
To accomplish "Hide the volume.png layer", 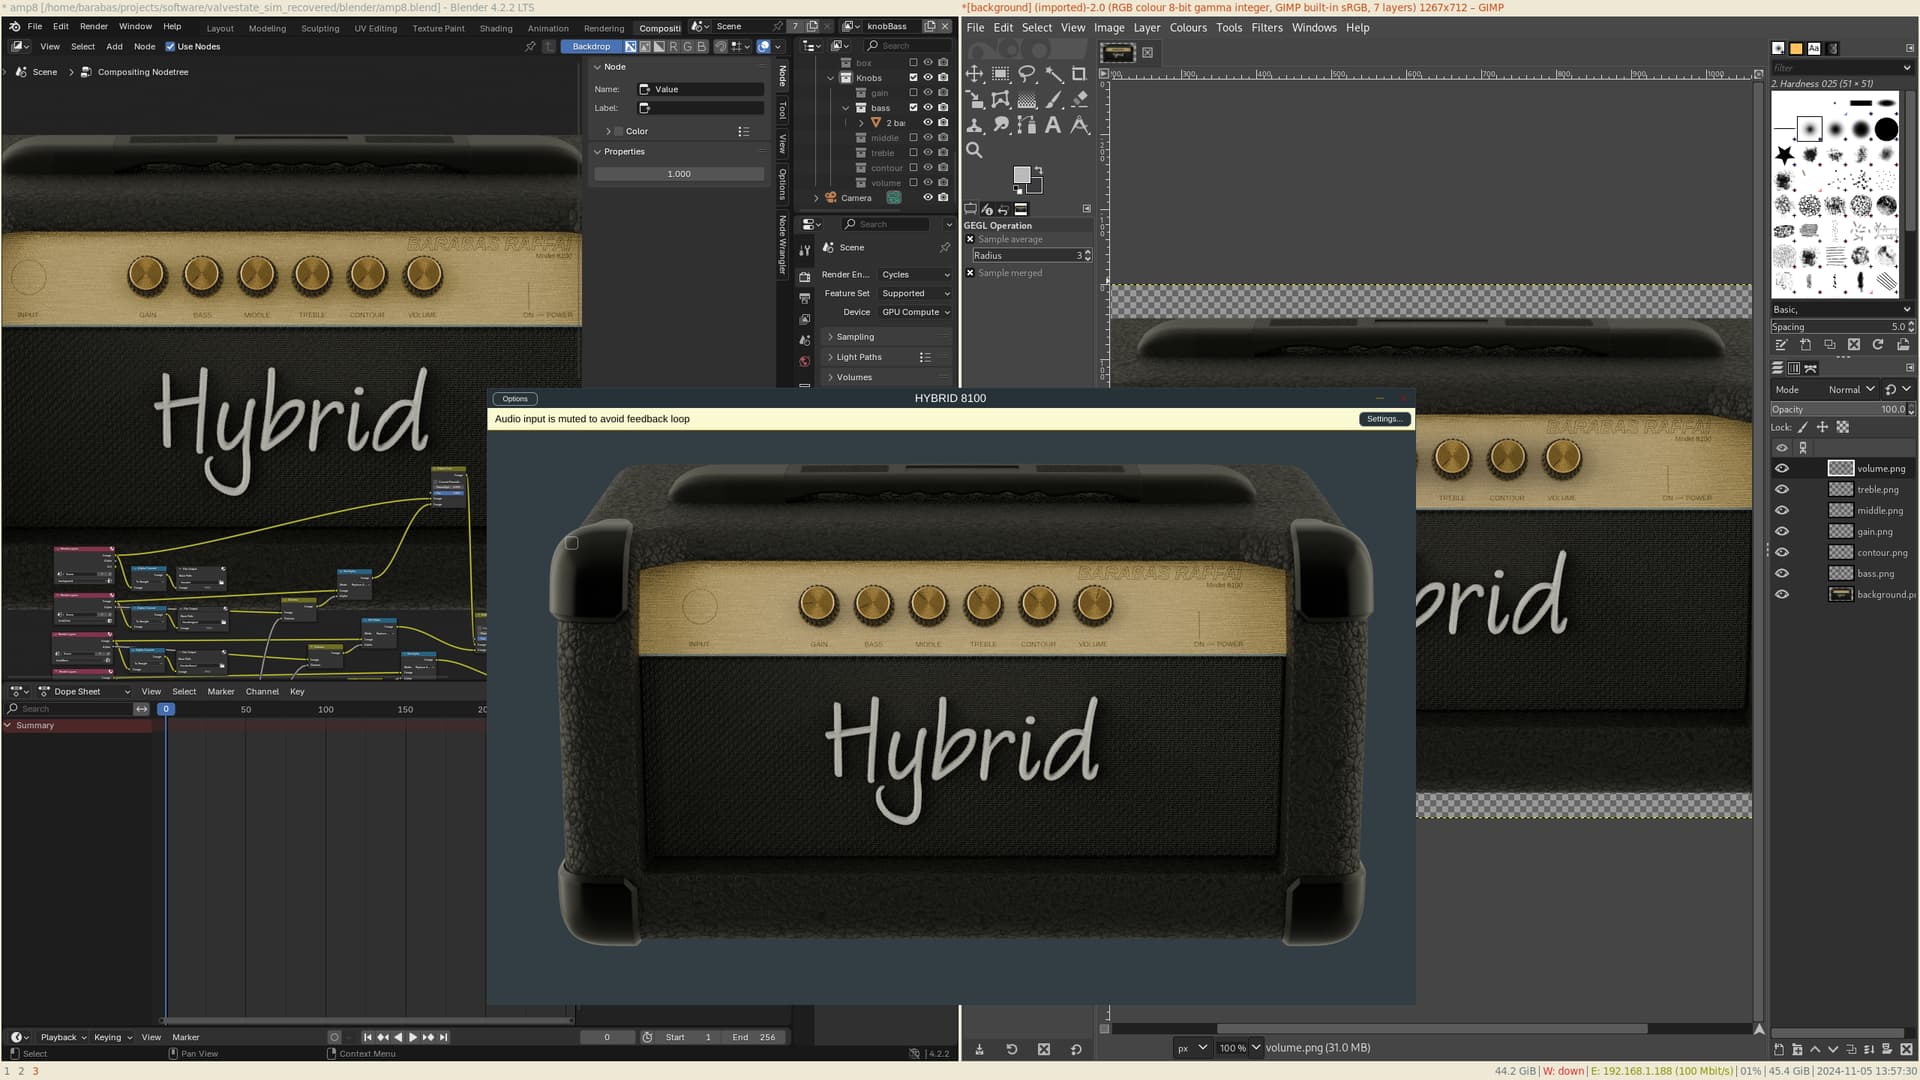I will (1782, 468).
